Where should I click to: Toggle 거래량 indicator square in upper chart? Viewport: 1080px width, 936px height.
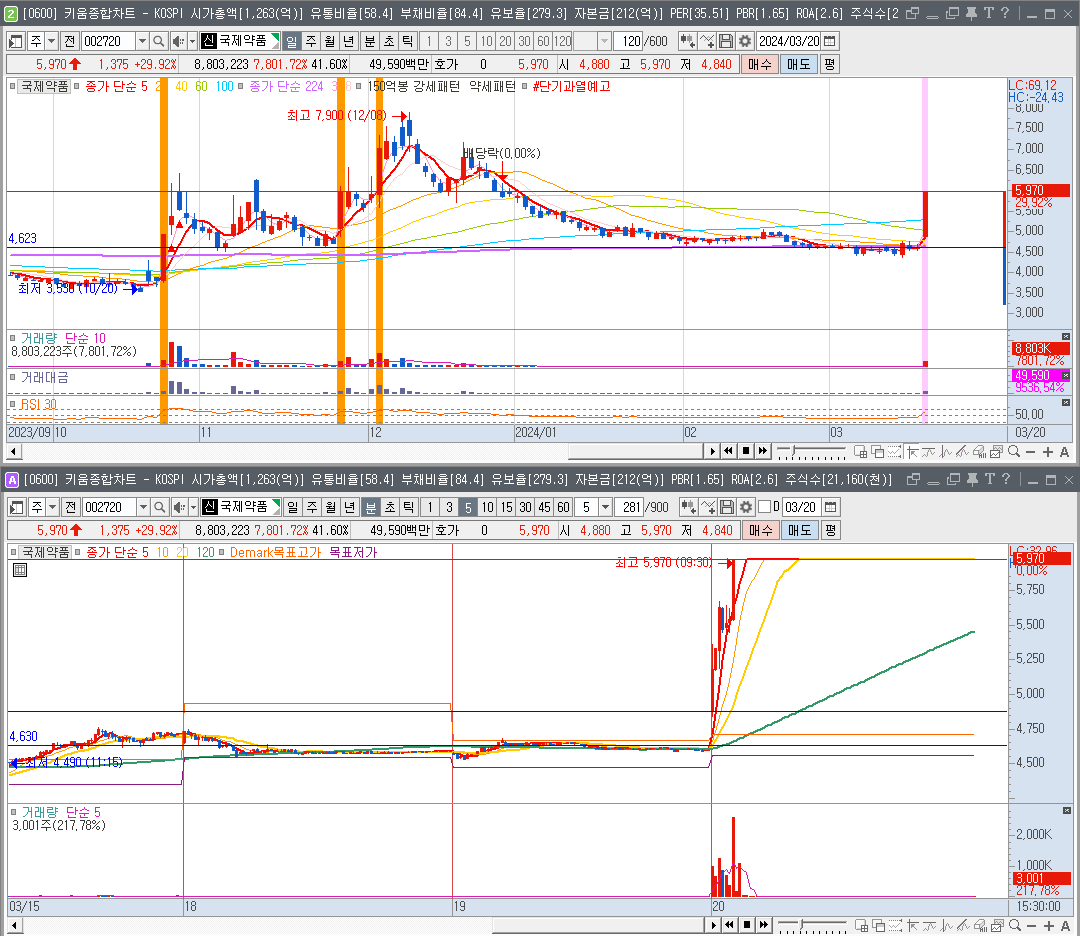point(13,338)
